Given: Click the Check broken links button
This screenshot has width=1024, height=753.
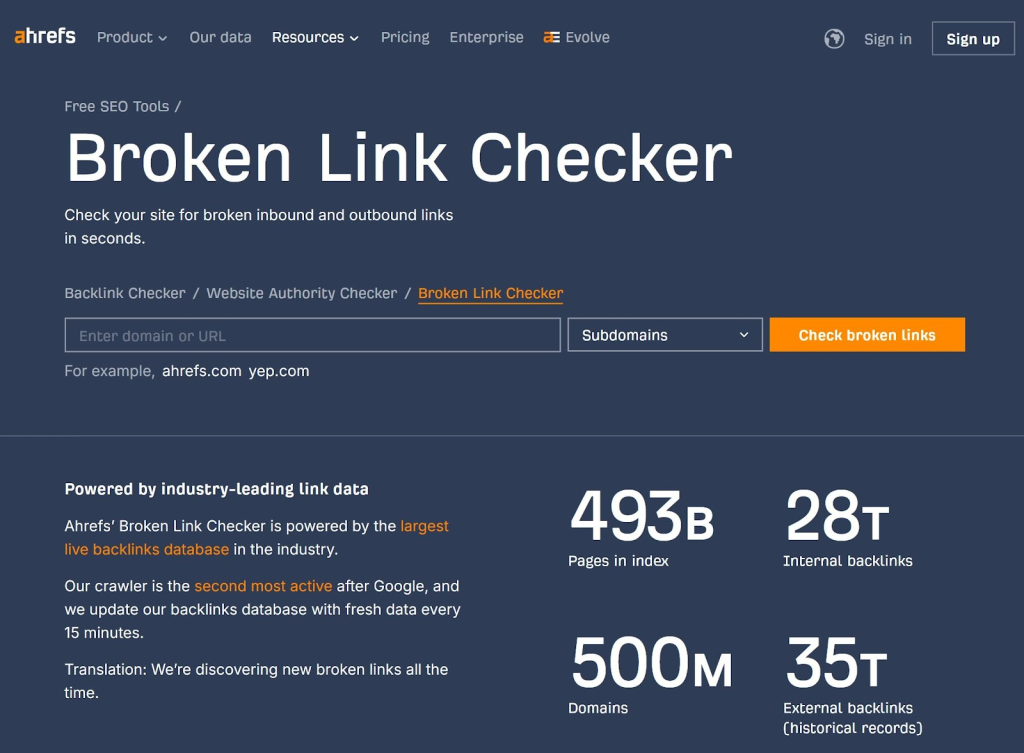Looking at the screenshot, I should 867,335.
